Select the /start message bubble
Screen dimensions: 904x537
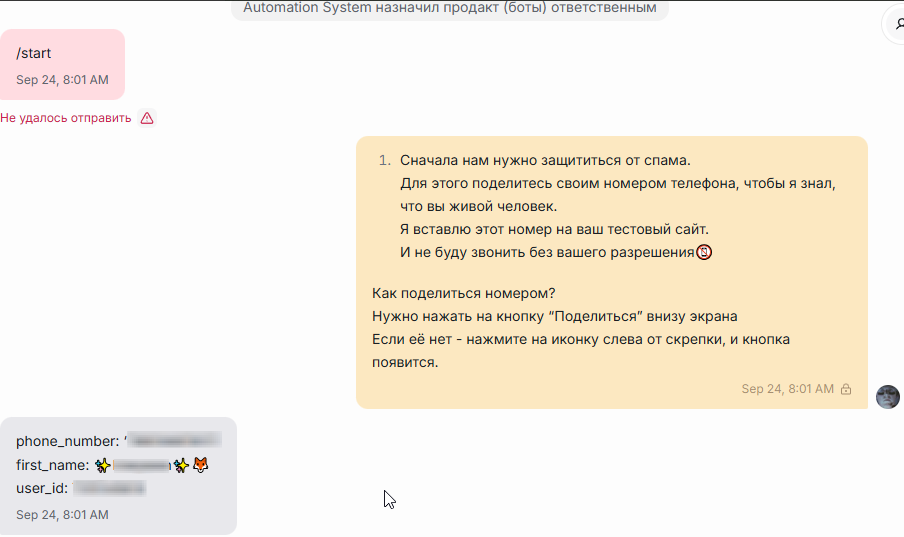tap(62, 65)
